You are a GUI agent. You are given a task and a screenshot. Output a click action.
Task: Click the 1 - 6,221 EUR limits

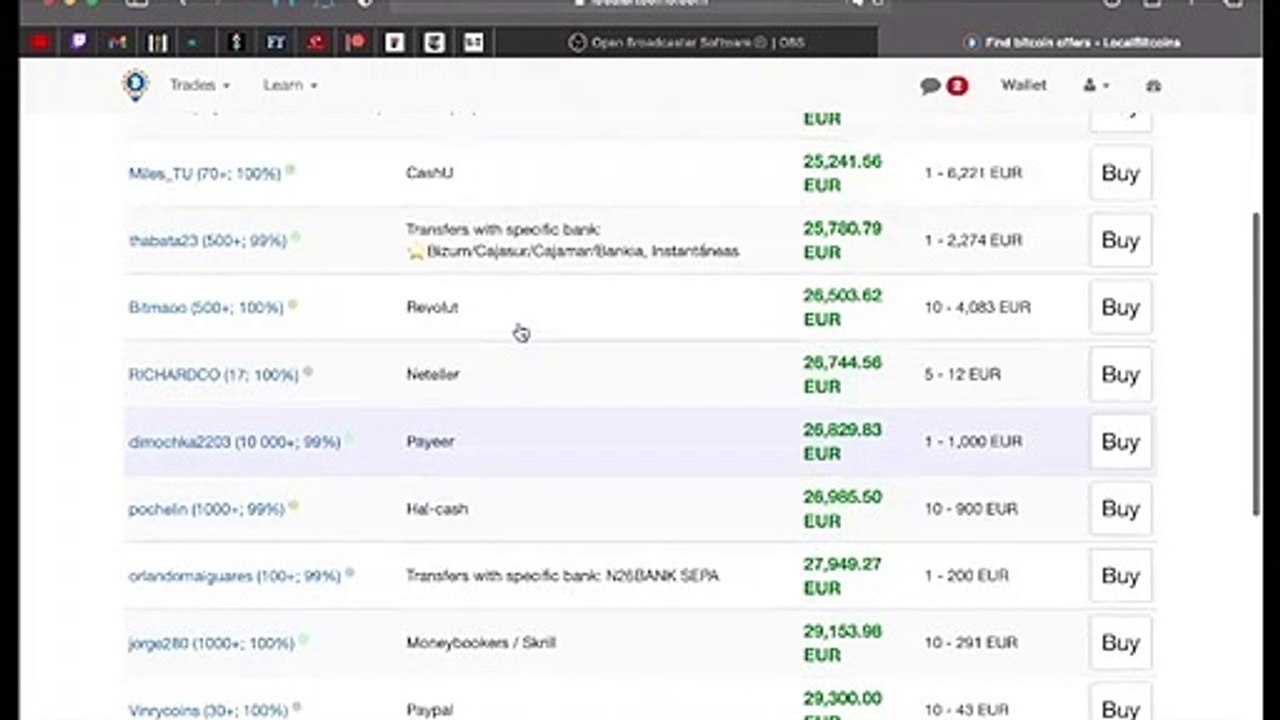click(x=973, y=173)
